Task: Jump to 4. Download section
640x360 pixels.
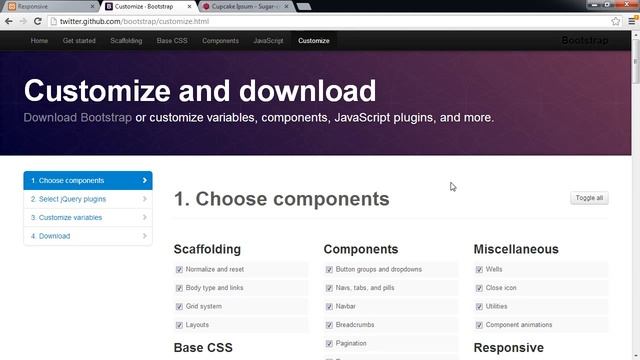Action: (88, 236)
